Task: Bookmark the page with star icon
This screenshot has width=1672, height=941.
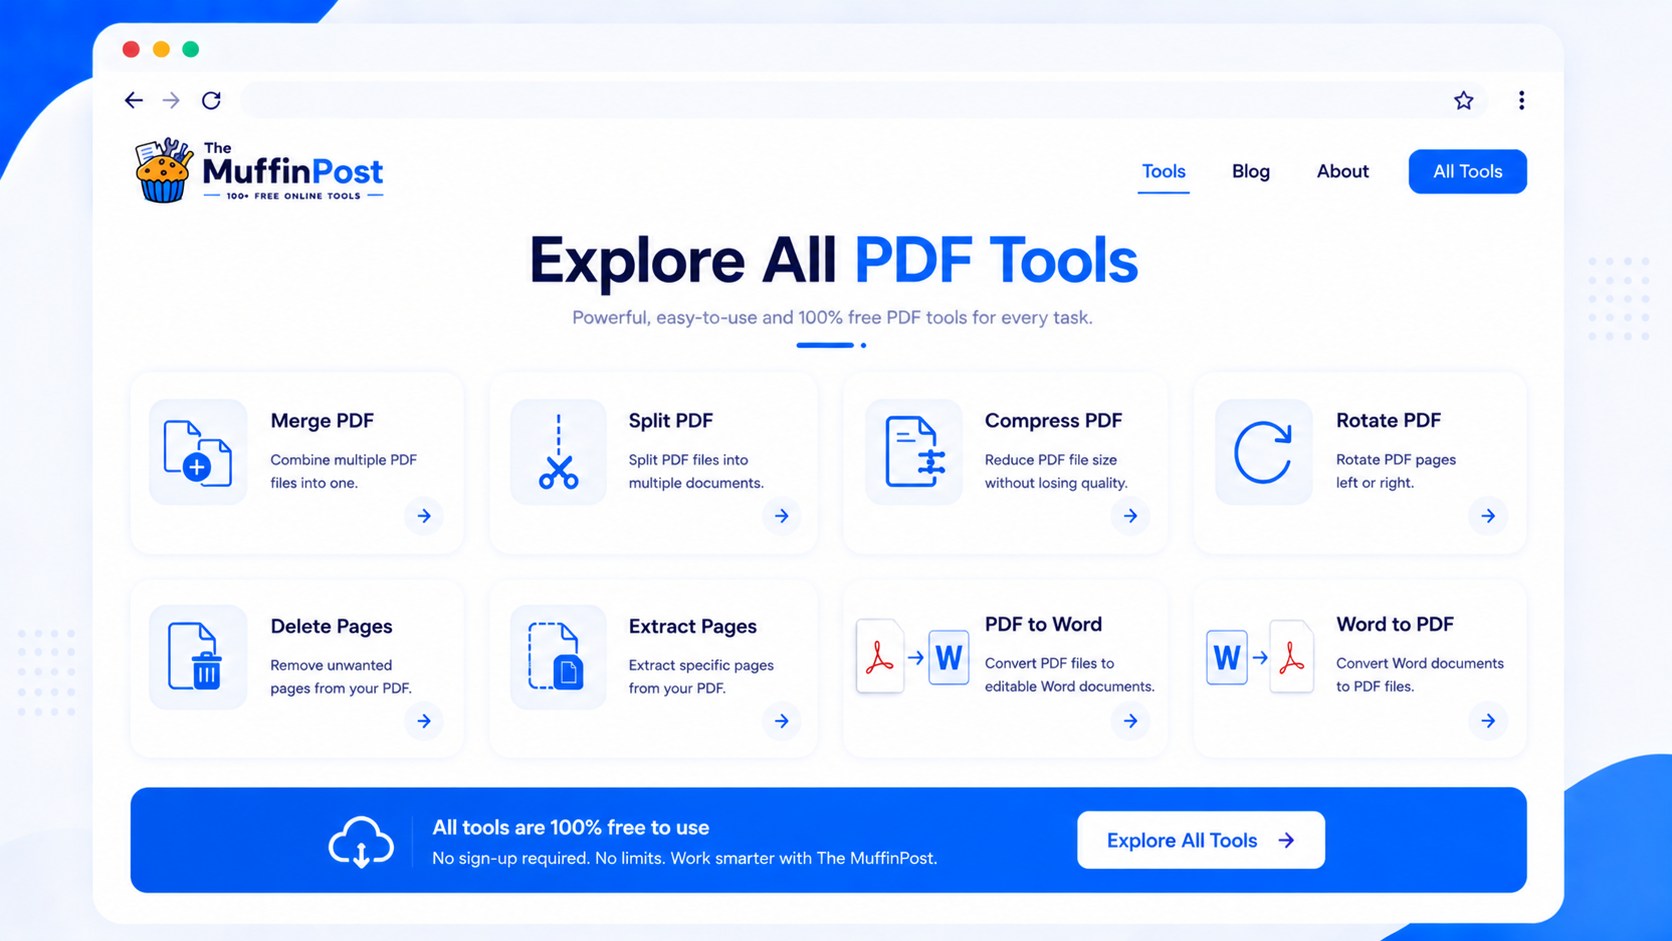Action: (x=1463, y=100)
